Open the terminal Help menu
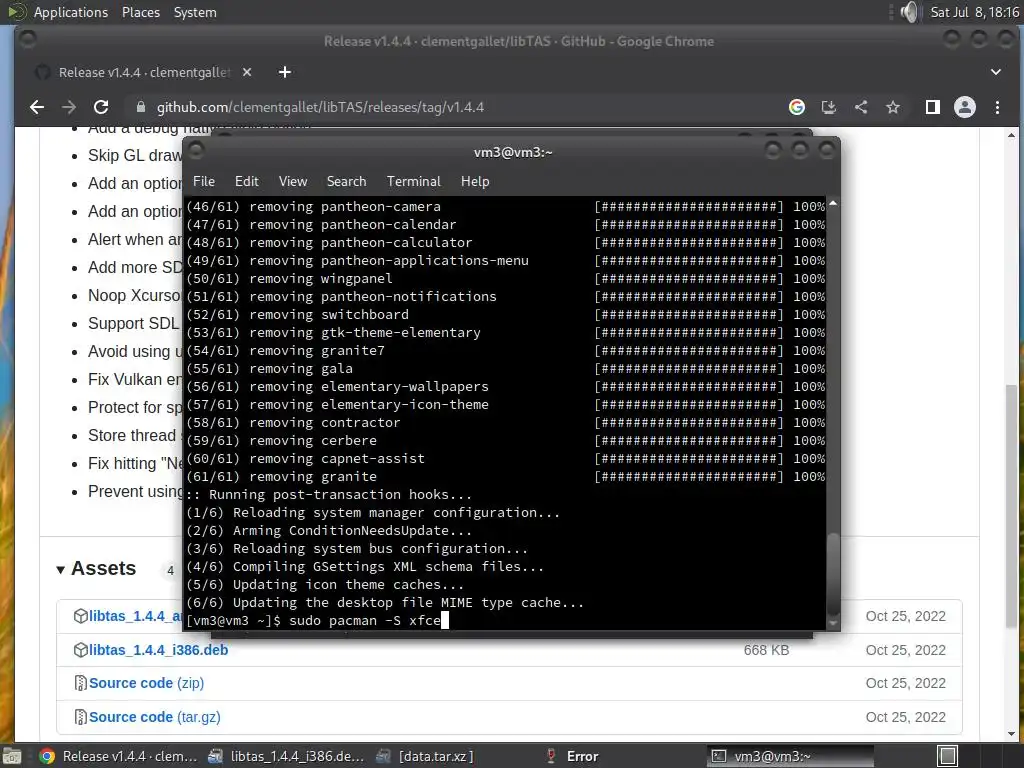The width and height of the screenshot is (1024, 768). [x=475, y=181]
